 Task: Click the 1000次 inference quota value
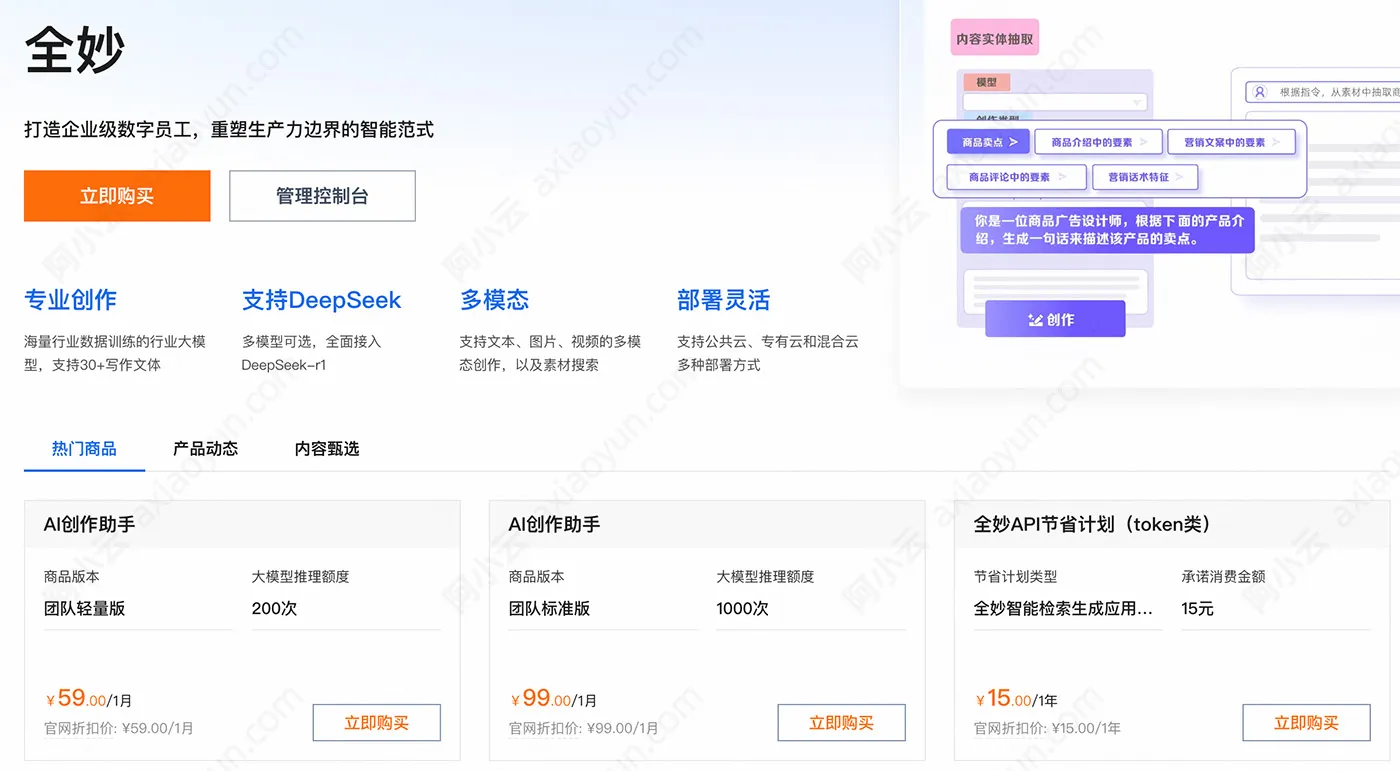click(742, 608)
